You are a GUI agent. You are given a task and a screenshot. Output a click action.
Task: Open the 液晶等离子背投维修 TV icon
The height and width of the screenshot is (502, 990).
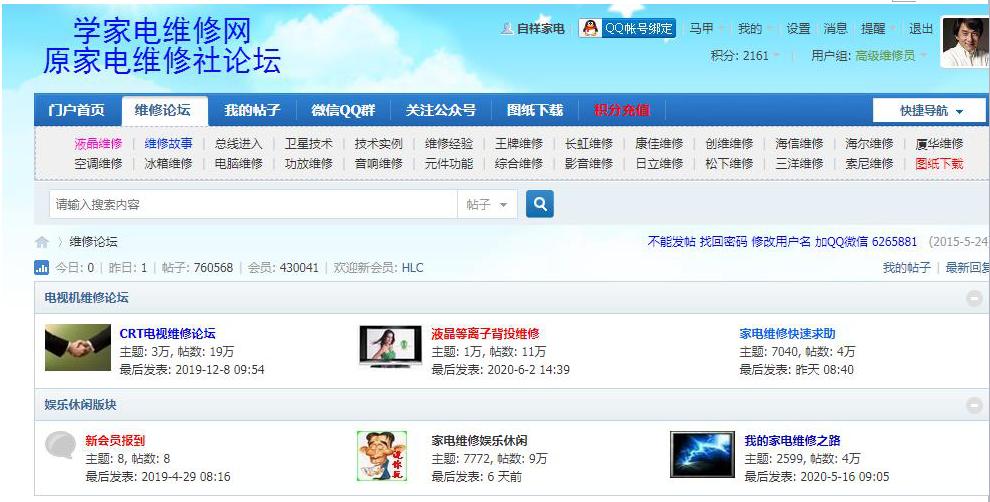click(x=390, y=348)
